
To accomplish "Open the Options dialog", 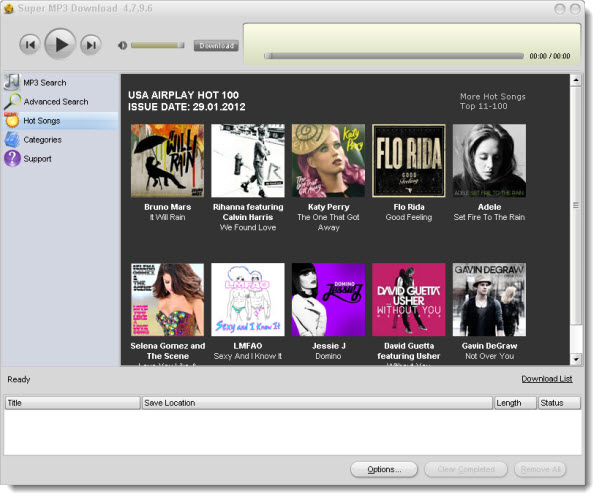I will click(x=384, y=469).
